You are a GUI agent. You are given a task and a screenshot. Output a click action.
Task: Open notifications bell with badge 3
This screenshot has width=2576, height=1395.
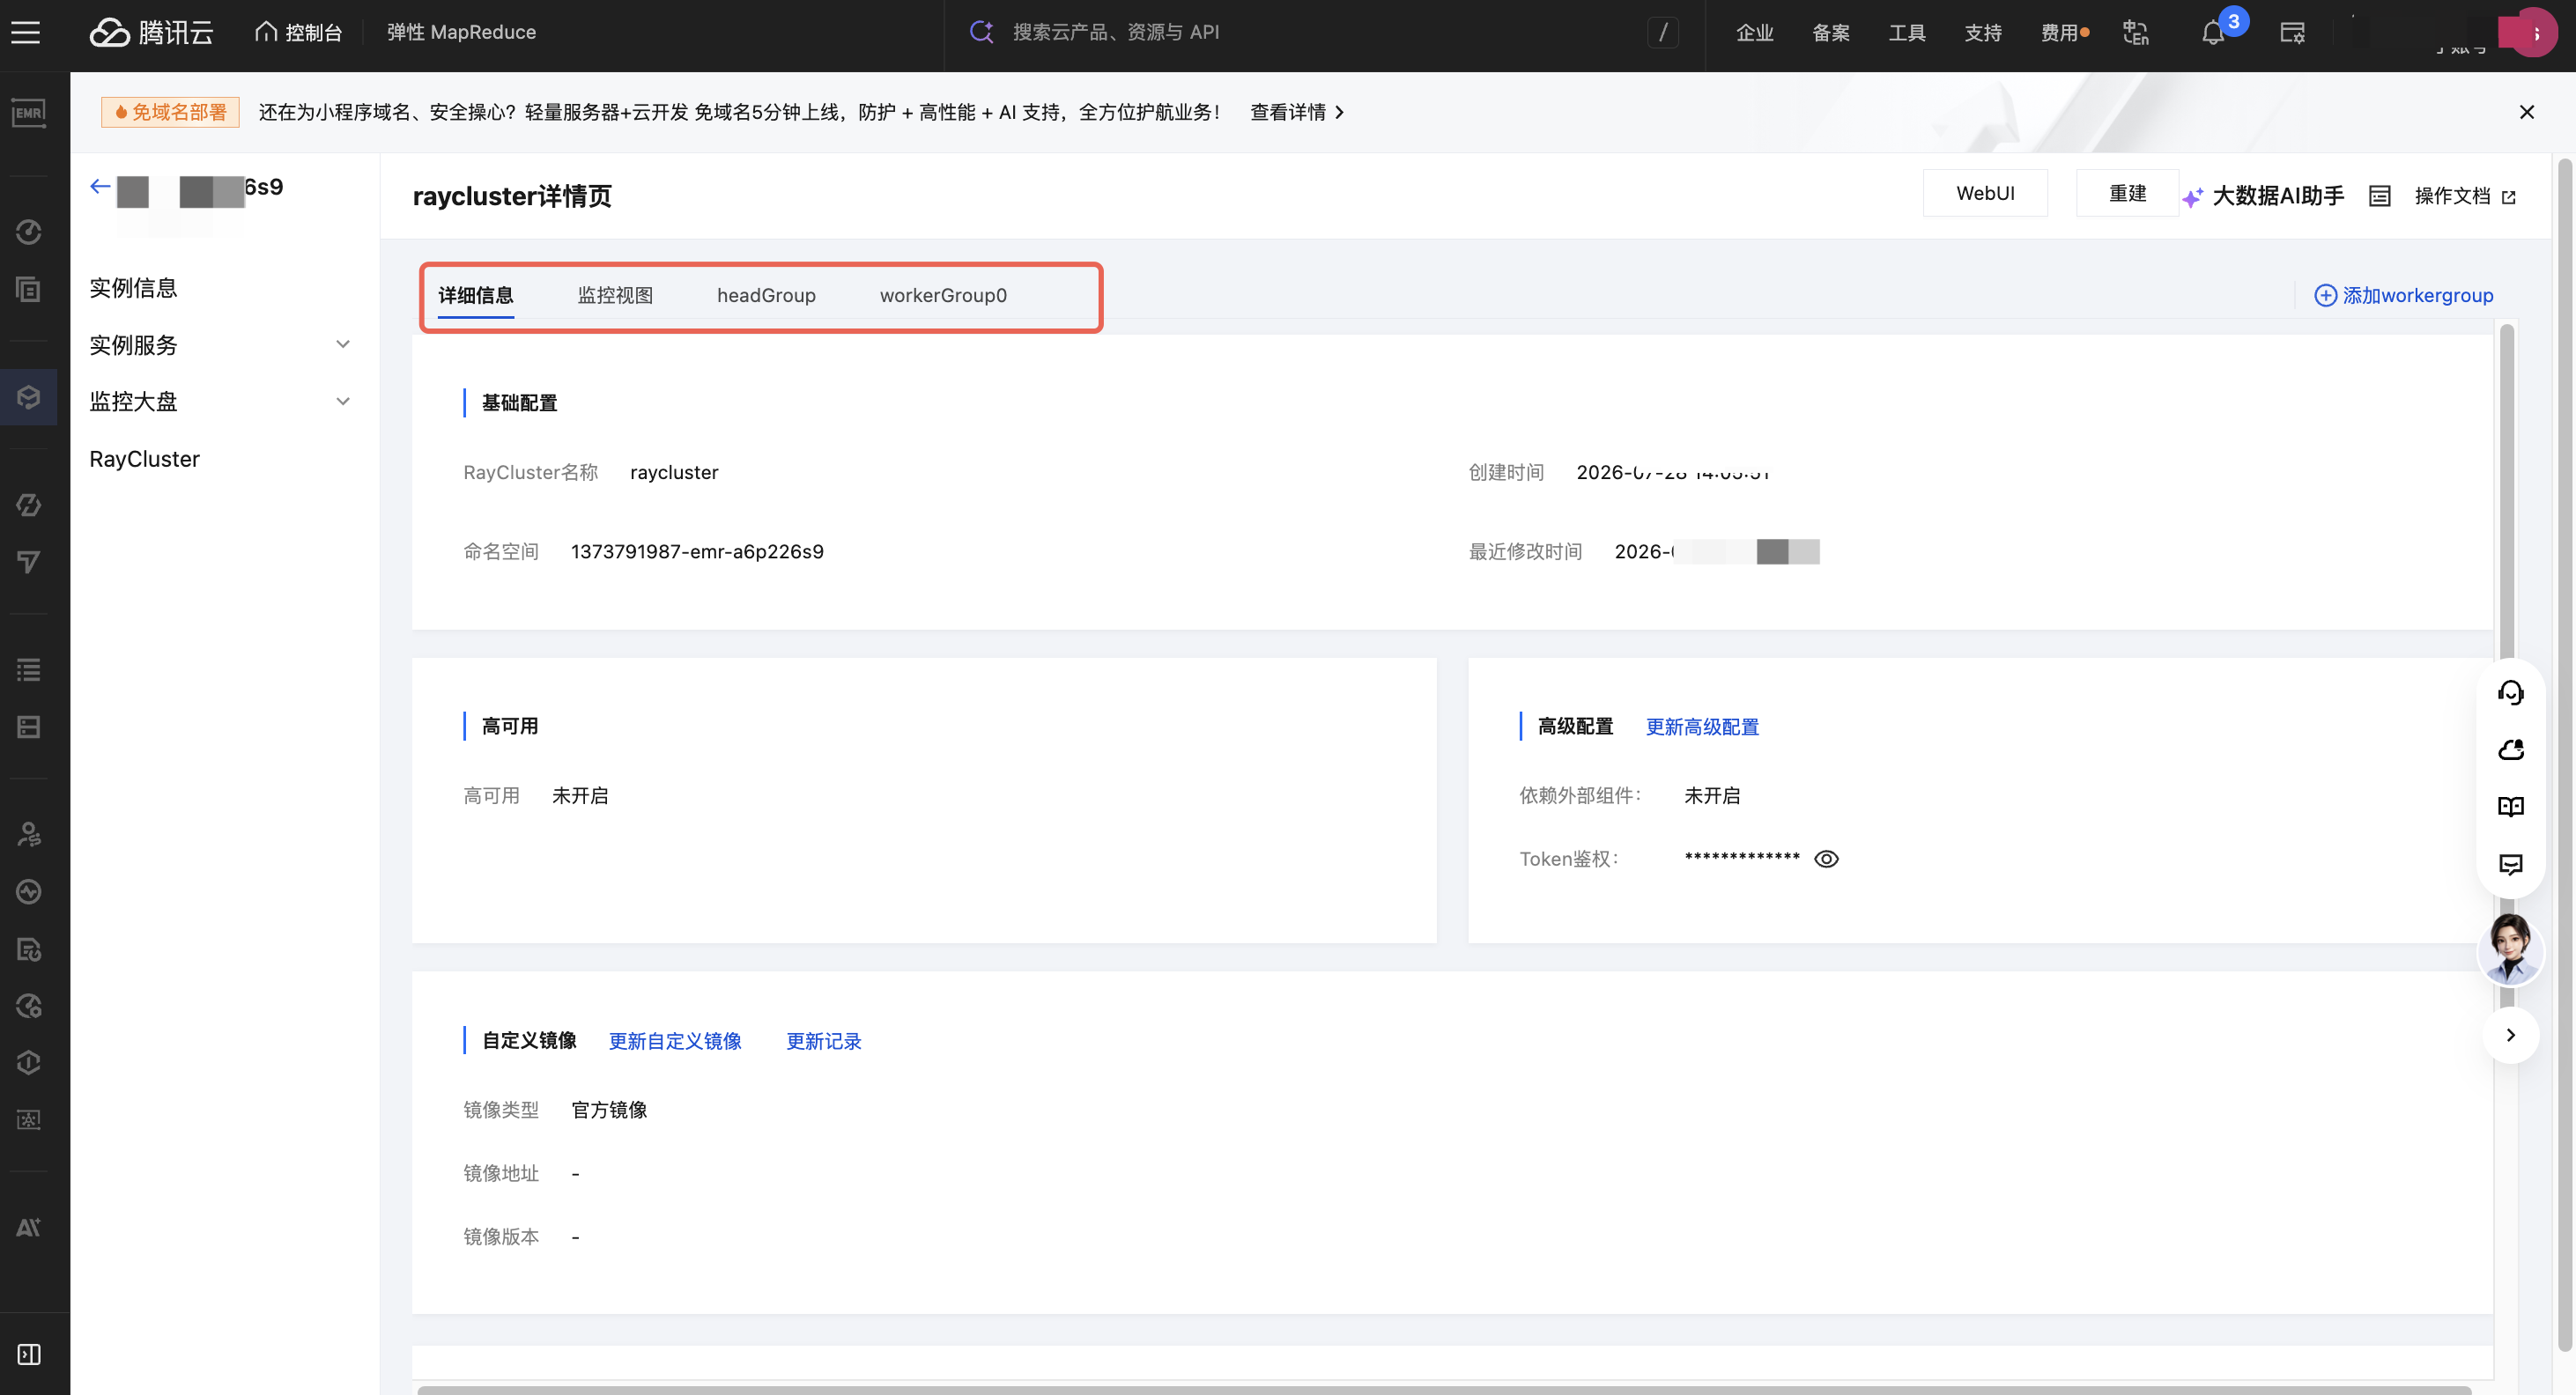[2213, 33]
